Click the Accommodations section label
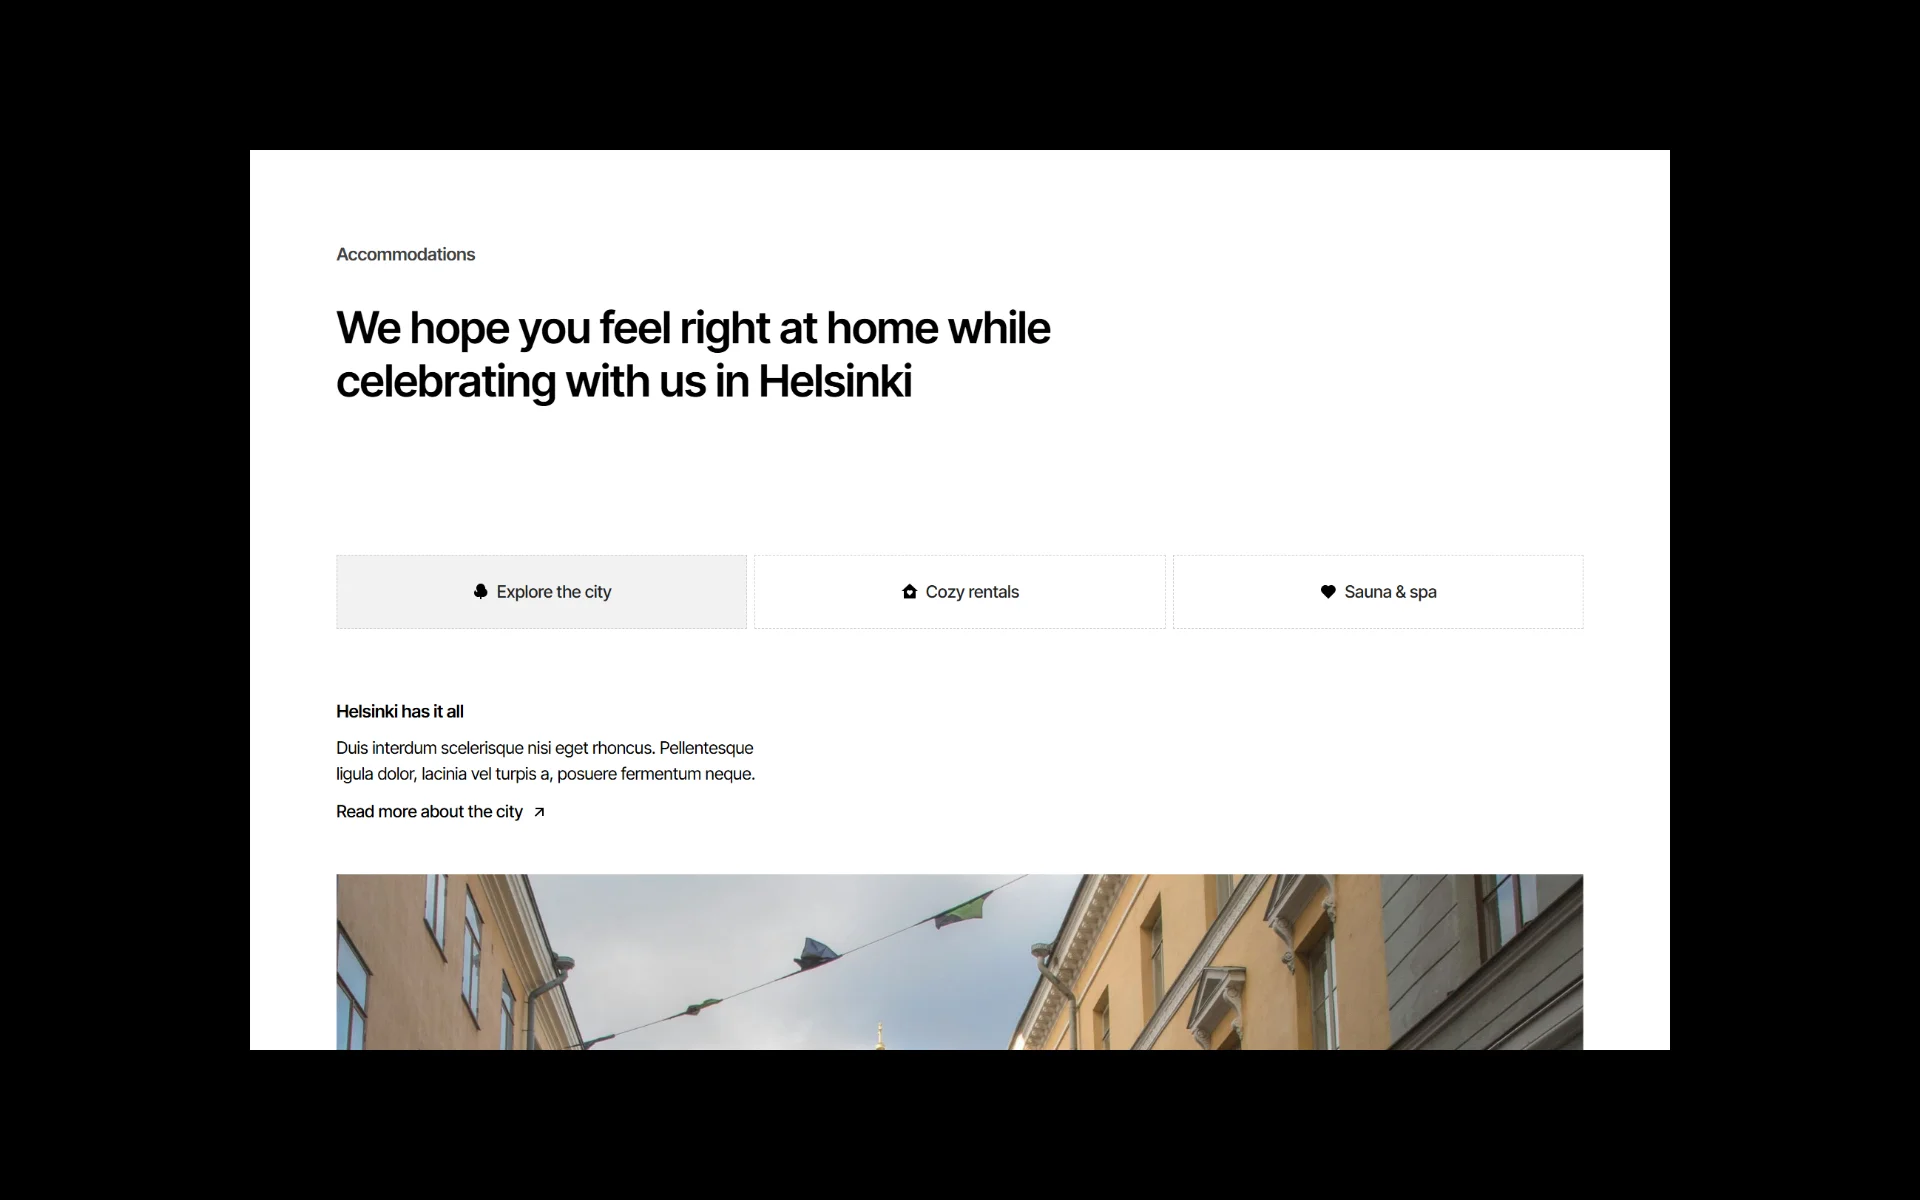 coord(405,254)
